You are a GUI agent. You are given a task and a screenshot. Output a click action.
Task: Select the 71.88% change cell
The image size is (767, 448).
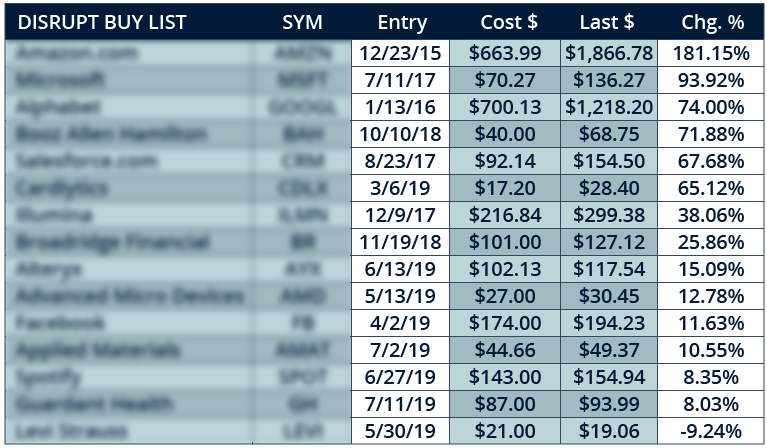pos(711,134)
